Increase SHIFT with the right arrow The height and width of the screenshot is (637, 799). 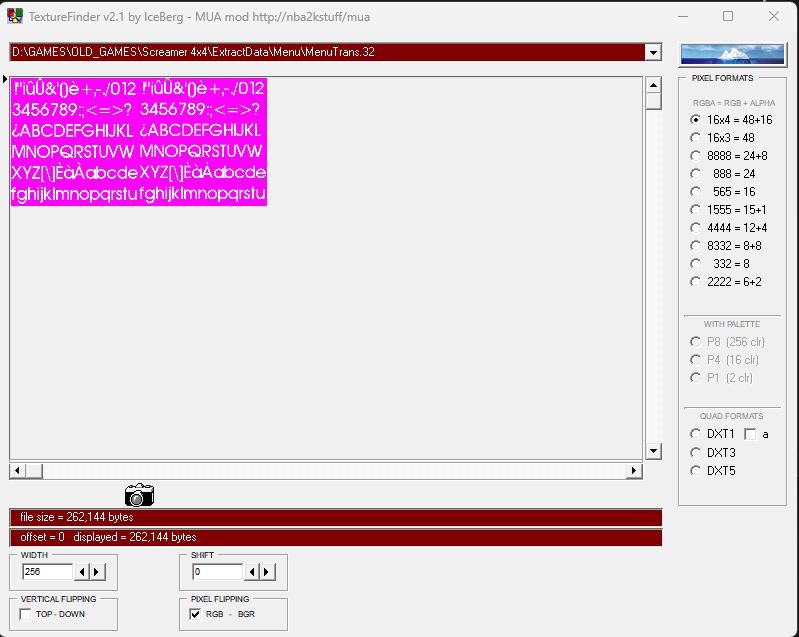[x=268, y=572]
